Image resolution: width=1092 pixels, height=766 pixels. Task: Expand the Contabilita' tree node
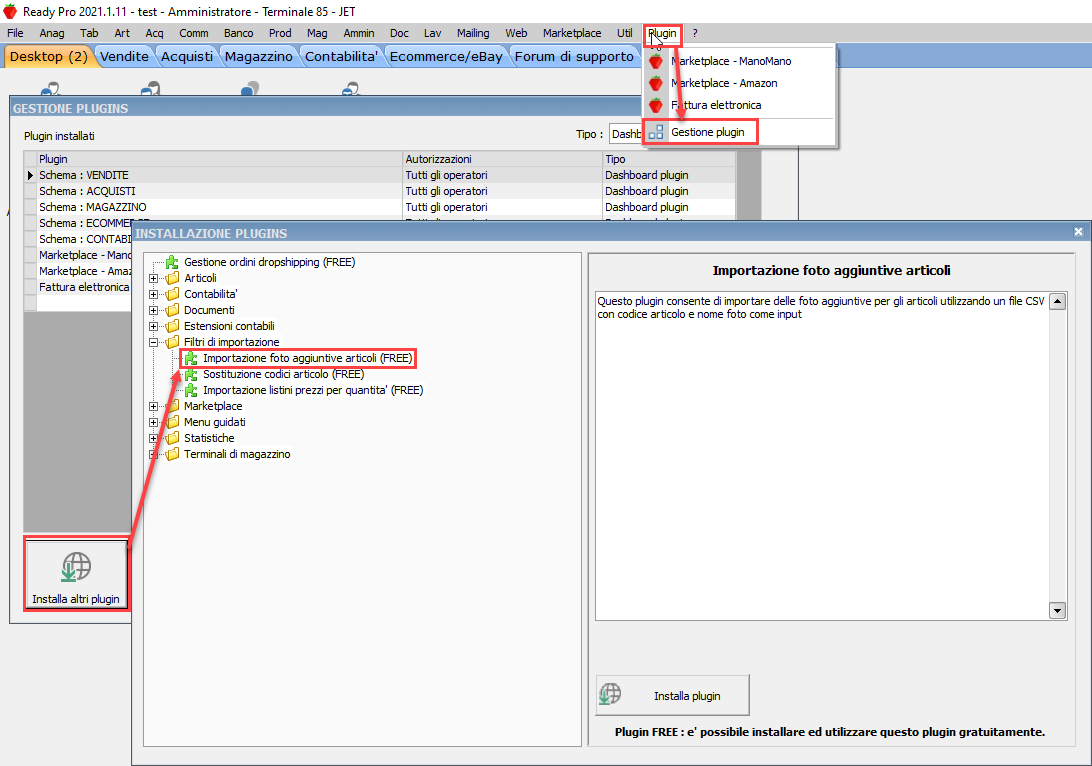pyautogui.click(x=153, y=295)
